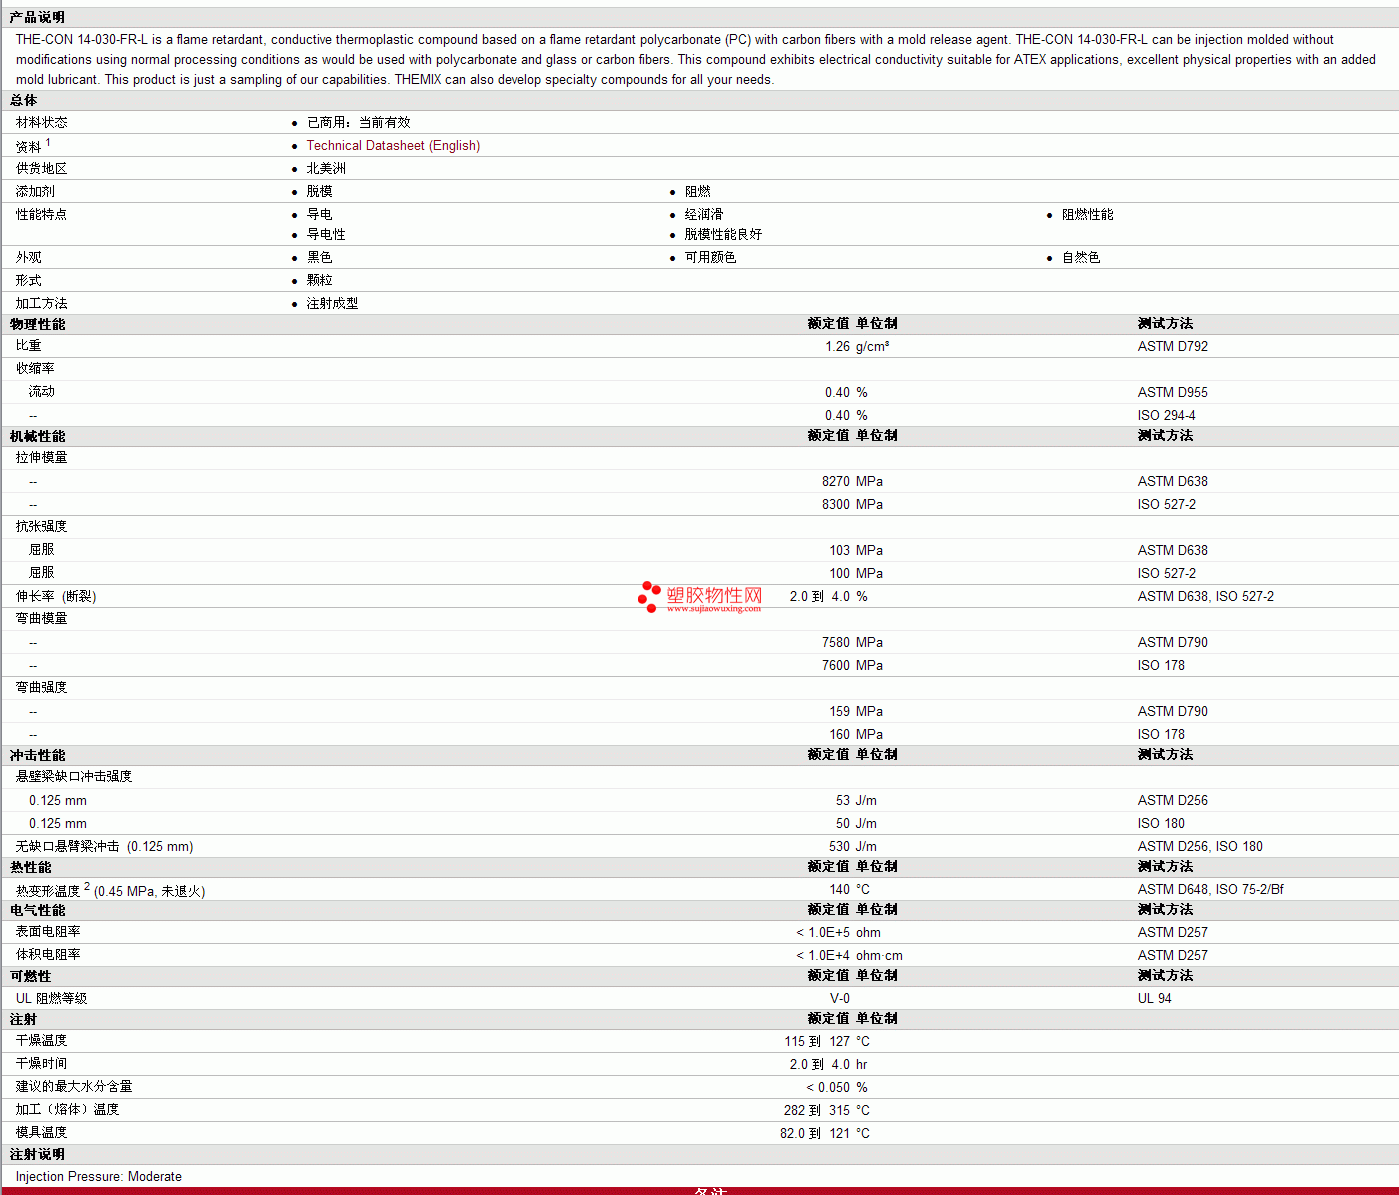1399x1195 pixels.
Task: Click the 7580 MPa flexural modulus value
Action: [x=852, y=643]
